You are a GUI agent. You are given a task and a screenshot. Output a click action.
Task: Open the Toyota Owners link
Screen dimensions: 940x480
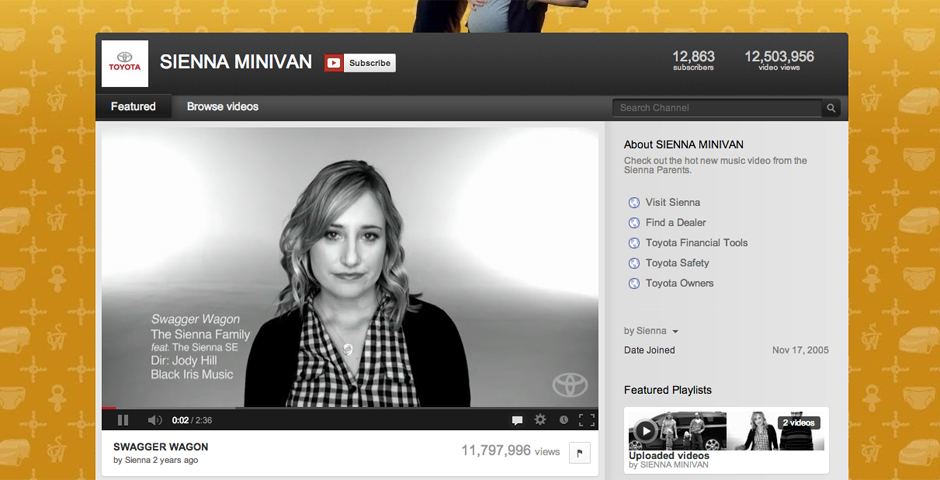pyautogui.click(x=680, y=283)
